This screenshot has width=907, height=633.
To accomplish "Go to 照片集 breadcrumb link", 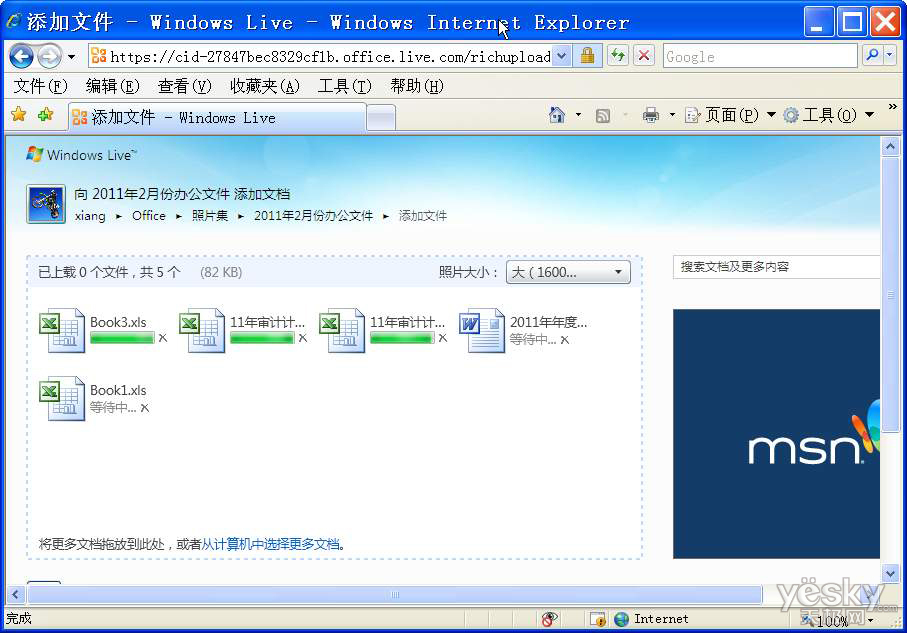I will [x=209, y=215].
